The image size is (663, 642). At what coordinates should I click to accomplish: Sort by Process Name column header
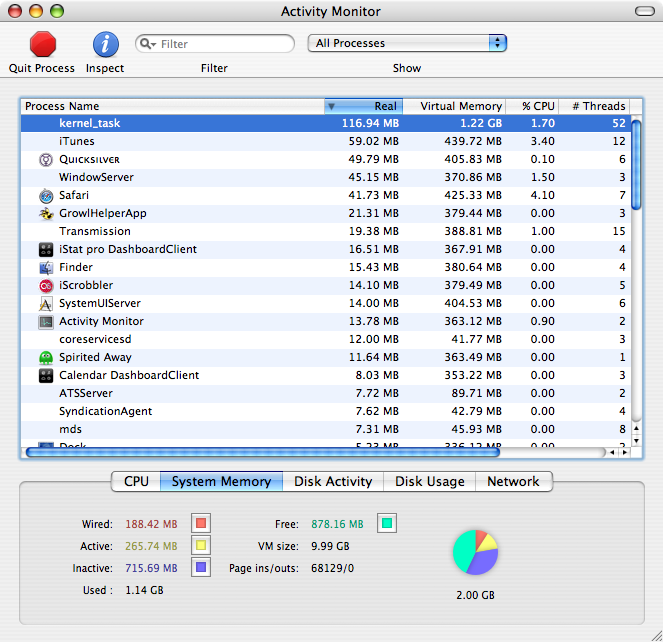[173, 106]
